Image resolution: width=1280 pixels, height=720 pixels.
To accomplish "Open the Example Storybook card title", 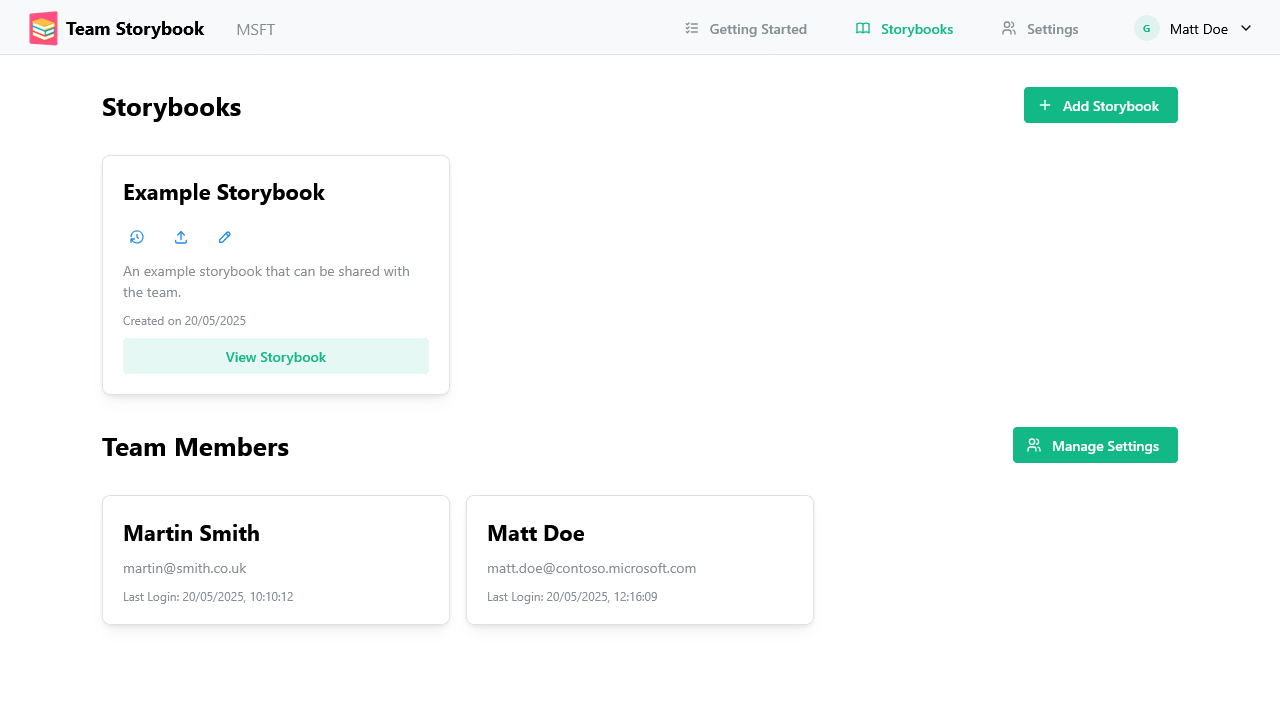I will (224, 192).
